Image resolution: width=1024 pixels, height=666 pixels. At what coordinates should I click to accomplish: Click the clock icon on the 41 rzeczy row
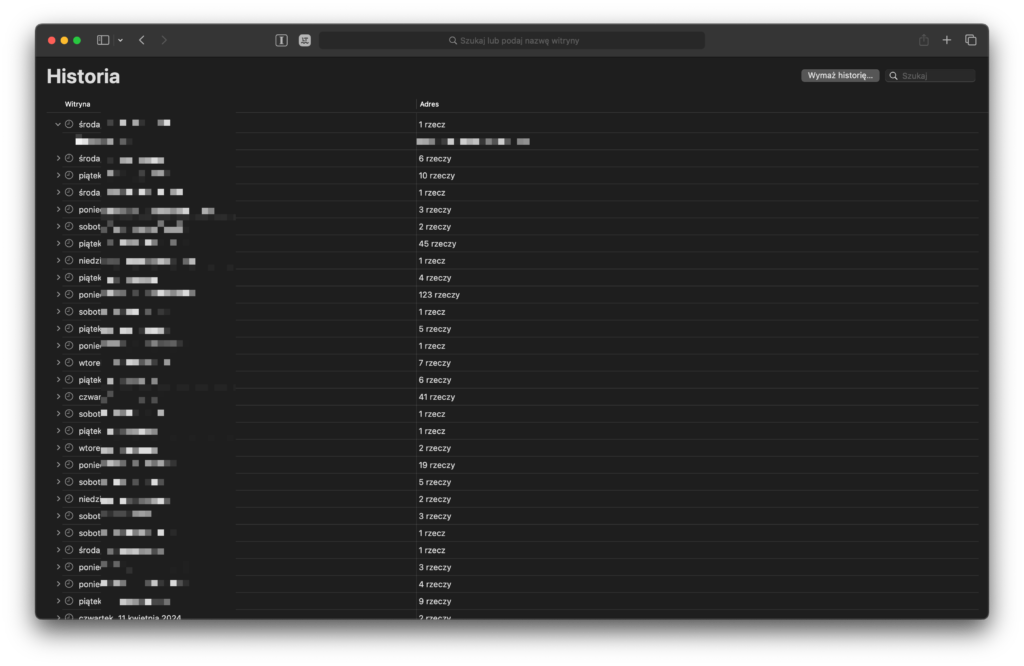[69, 397]
